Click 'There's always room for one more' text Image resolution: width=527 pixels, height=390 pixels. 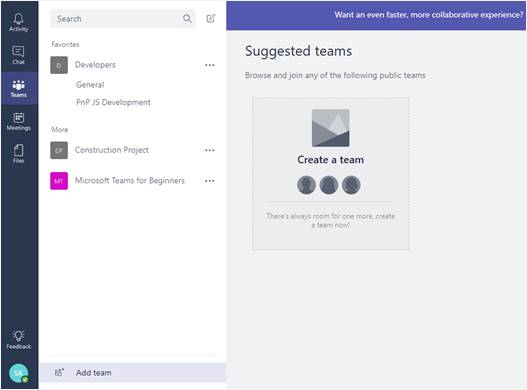[x=330, y=220]
